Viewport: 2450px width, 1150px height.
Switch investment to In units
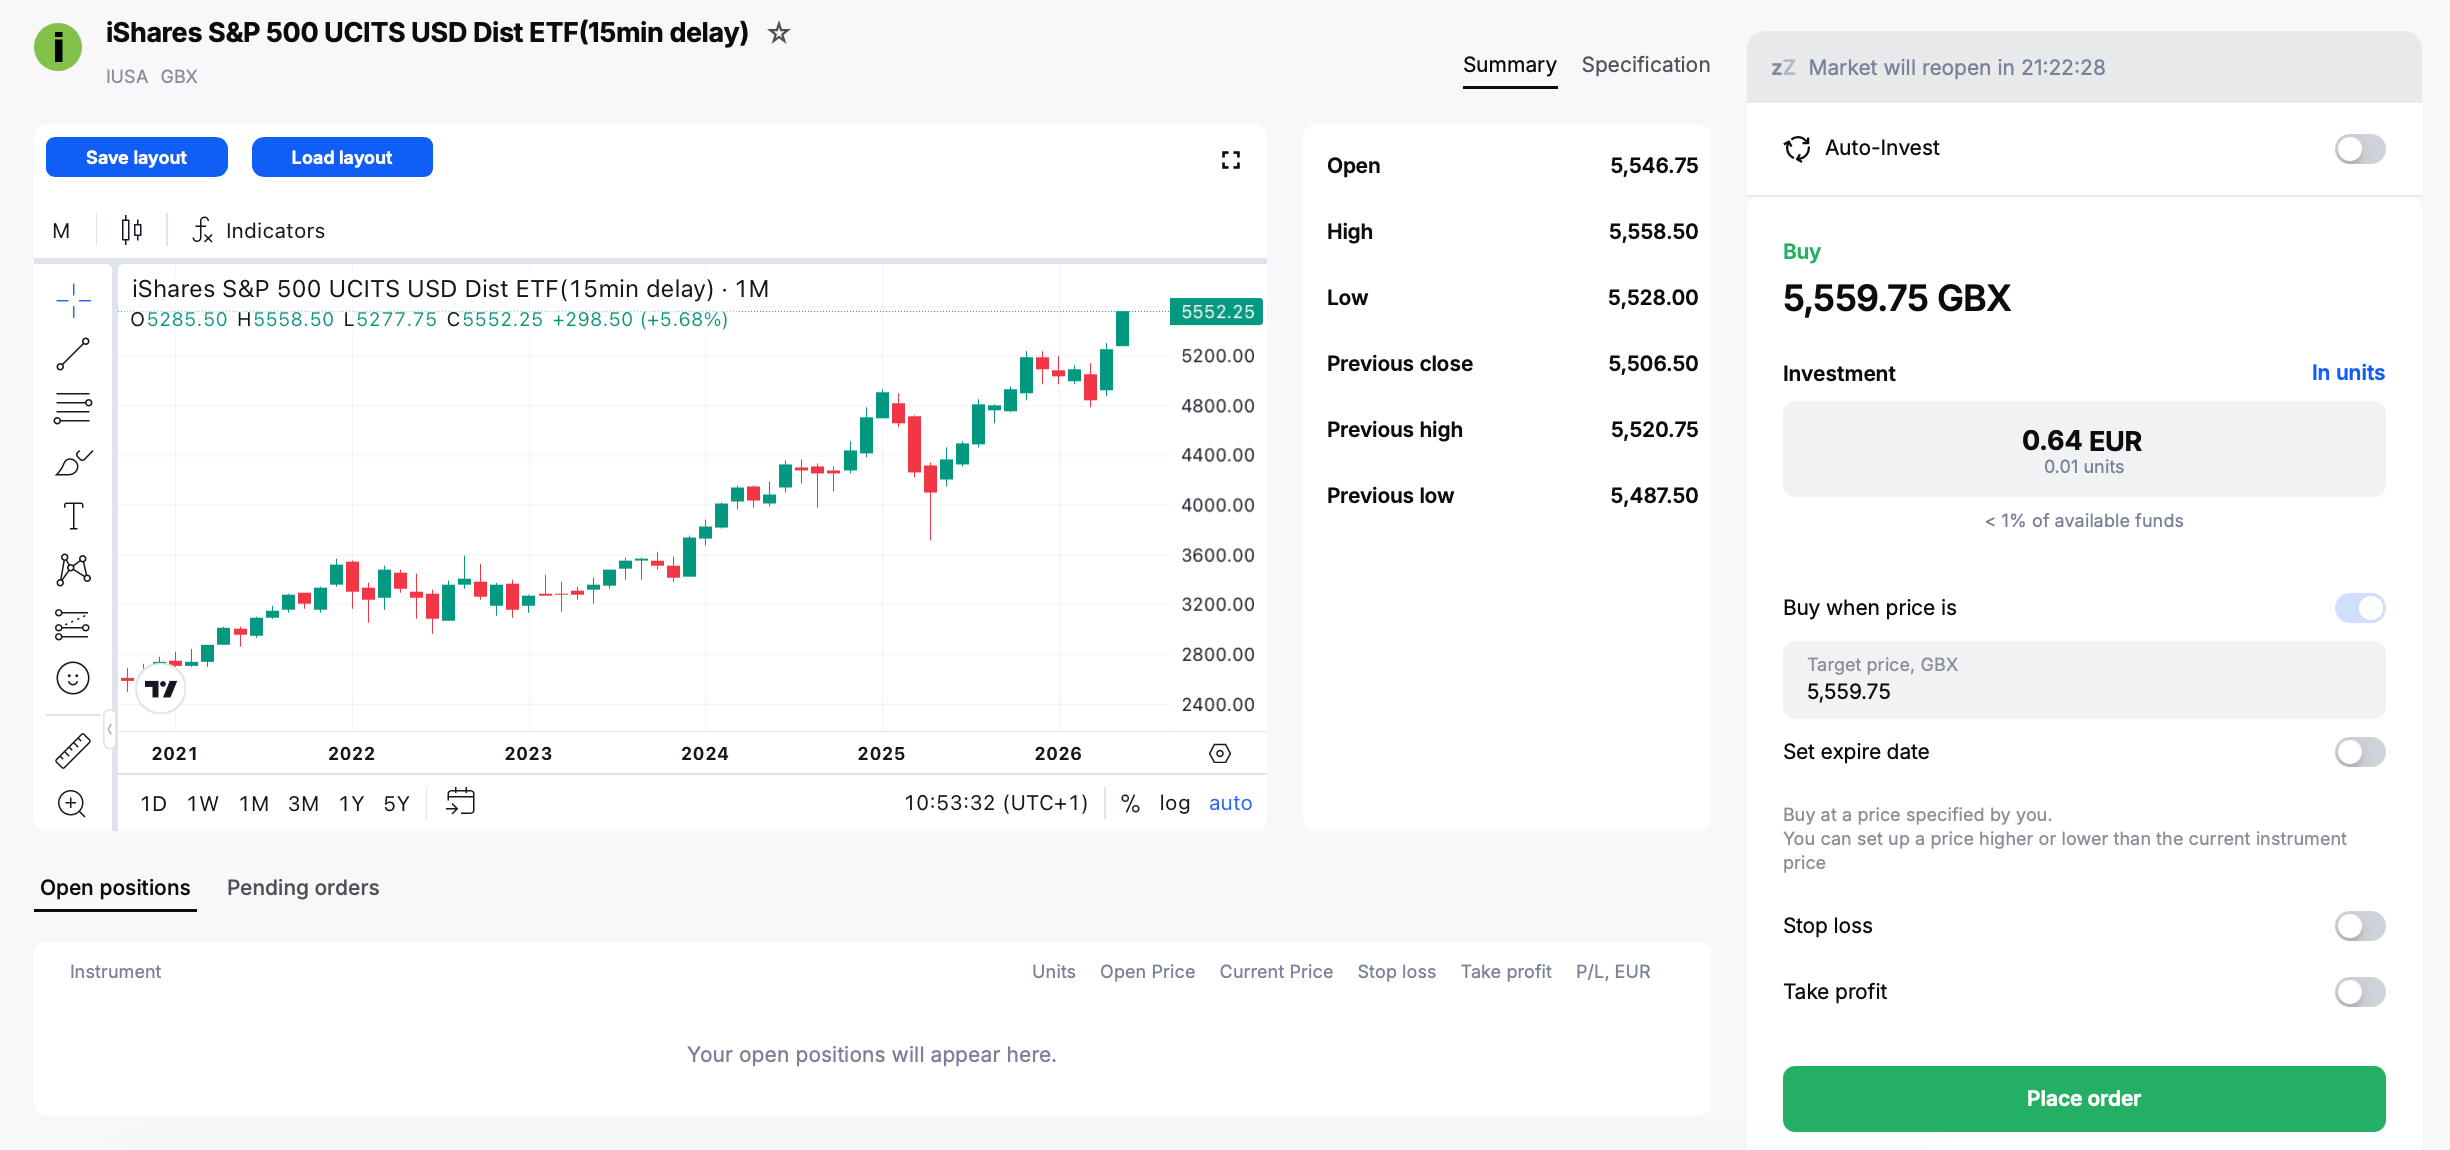tap(2348, 373)
